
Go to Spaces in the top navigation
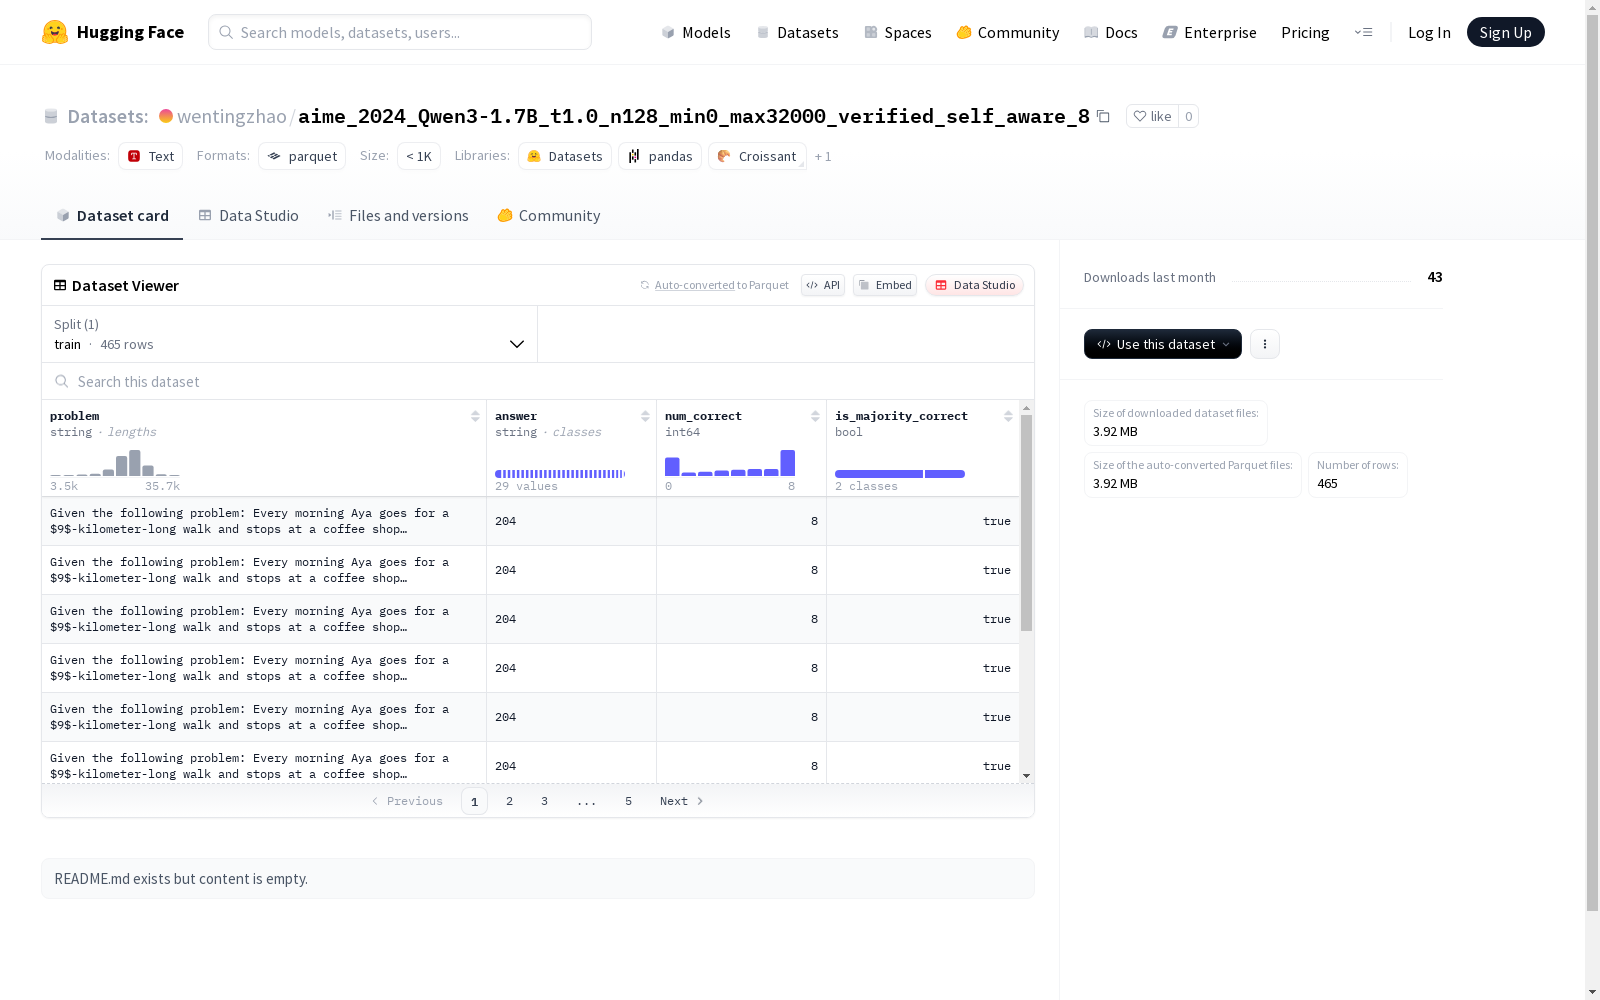[898, 32]
